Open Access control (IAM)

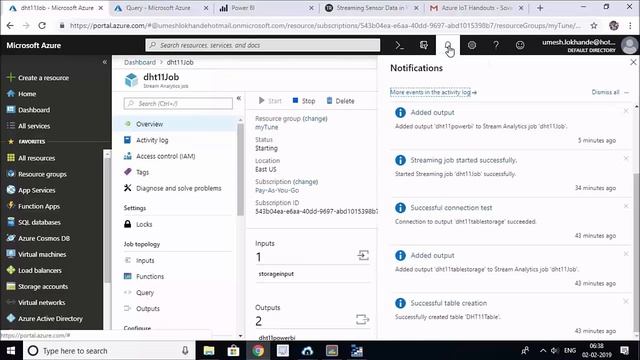[x=165, y=156]
